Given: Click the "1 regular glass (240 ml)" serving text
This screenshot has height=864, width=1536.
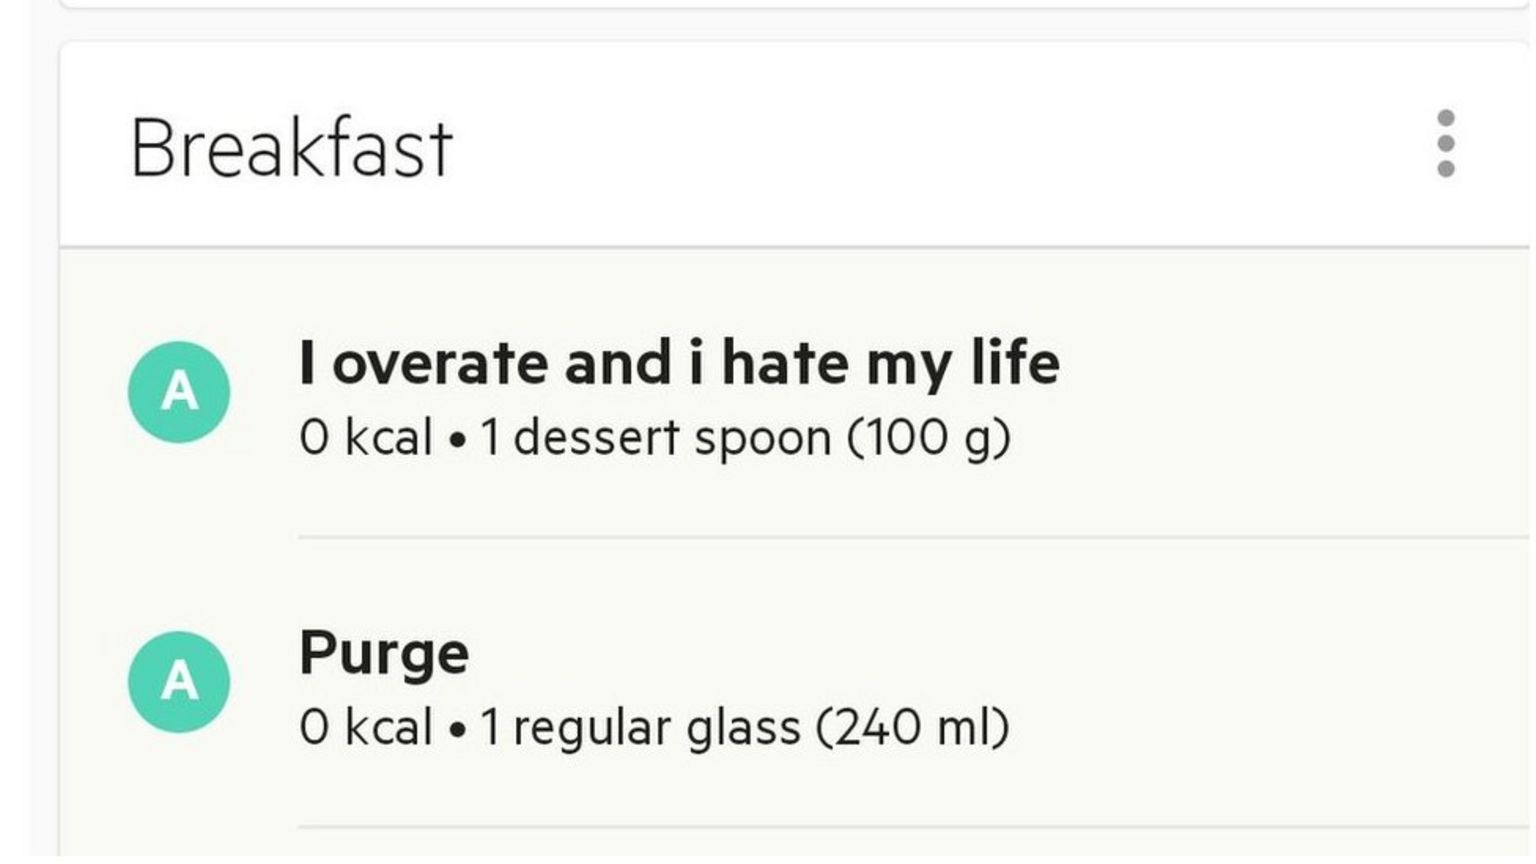Looking at the screenshot, I should [744, 727].
